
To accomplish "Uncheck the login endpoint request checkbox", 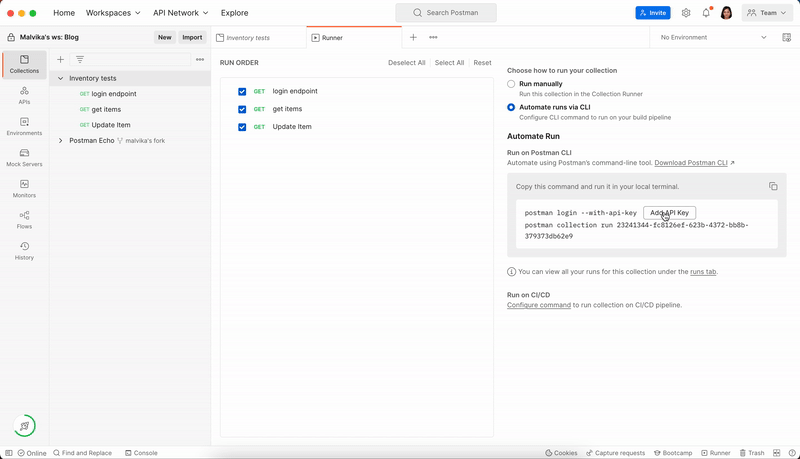I will [x=242, y=92].
